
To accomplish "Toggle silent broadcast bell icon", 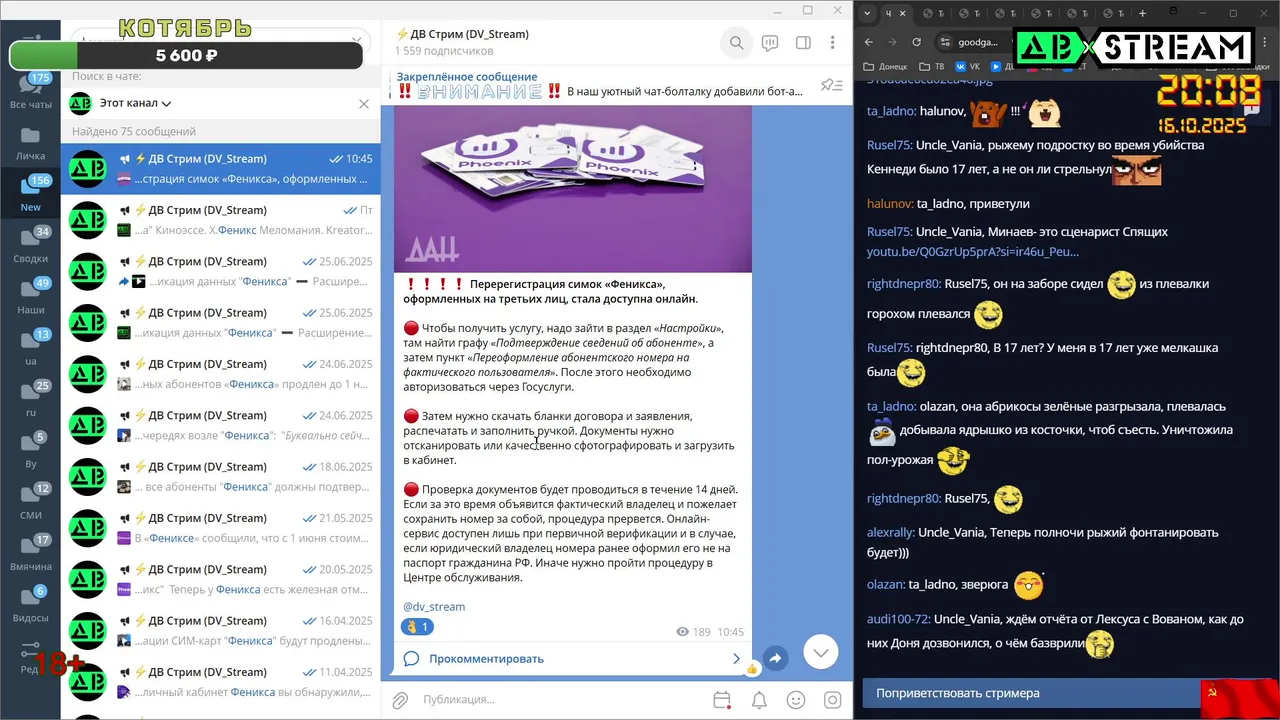I will click(759, 700).
